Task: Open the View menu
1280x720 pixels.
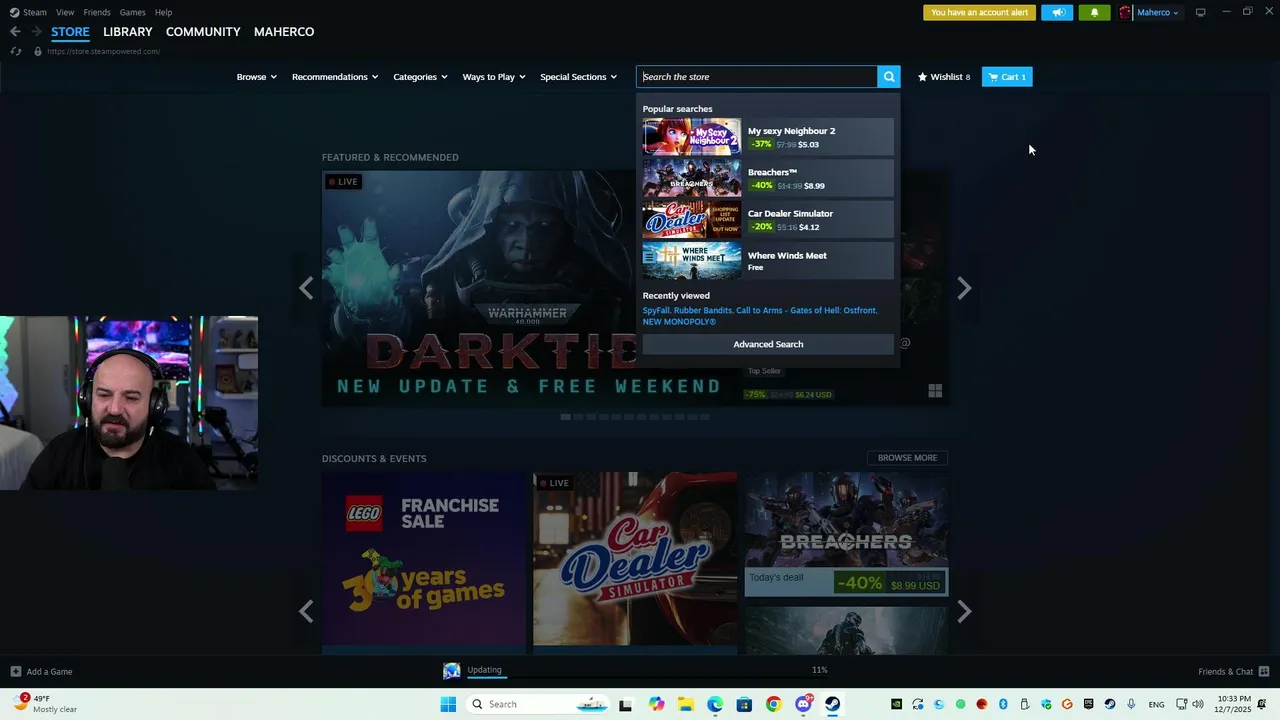Action: point(65,12)
